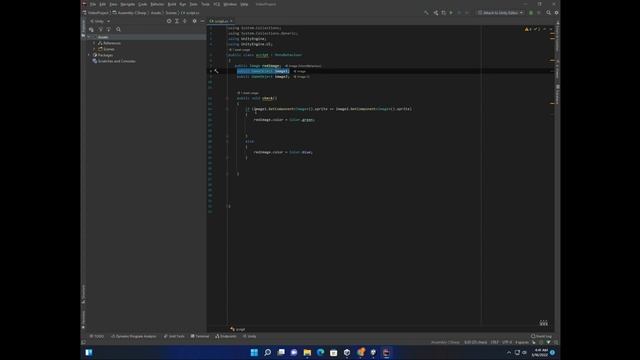The width and height of the screenshot is (640, 360).
Task: Click the locate-in-tree target icon
Action: click(x=169, y=21)
